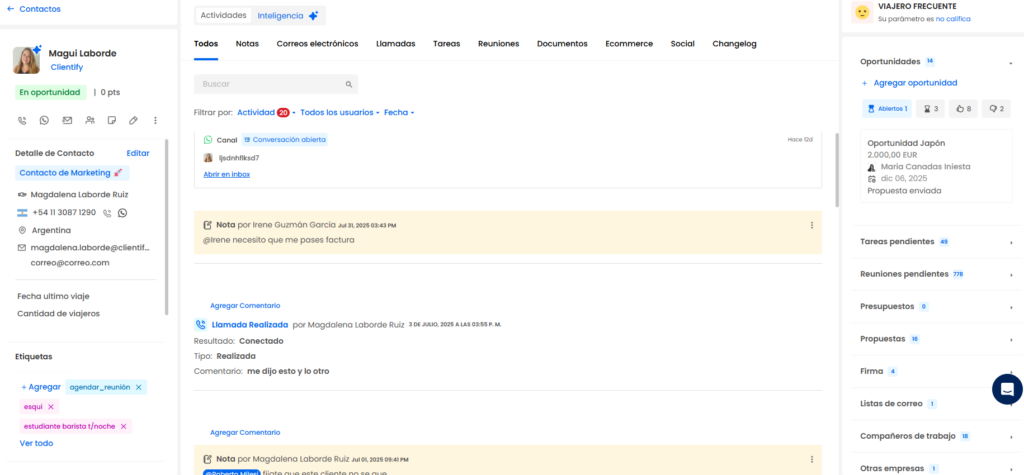Click Agregar oportunidad
The height and width of the screenshot is (475, 1024).
pyautogui.click(x=909, y=83)
